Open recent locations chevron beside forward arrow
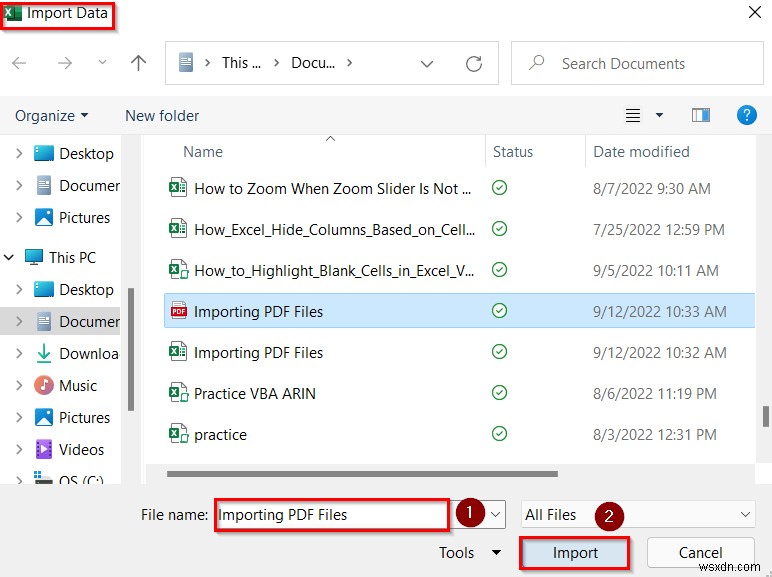Screen dimensions: 772x577 pyautogui.click(x=102, y=63)
